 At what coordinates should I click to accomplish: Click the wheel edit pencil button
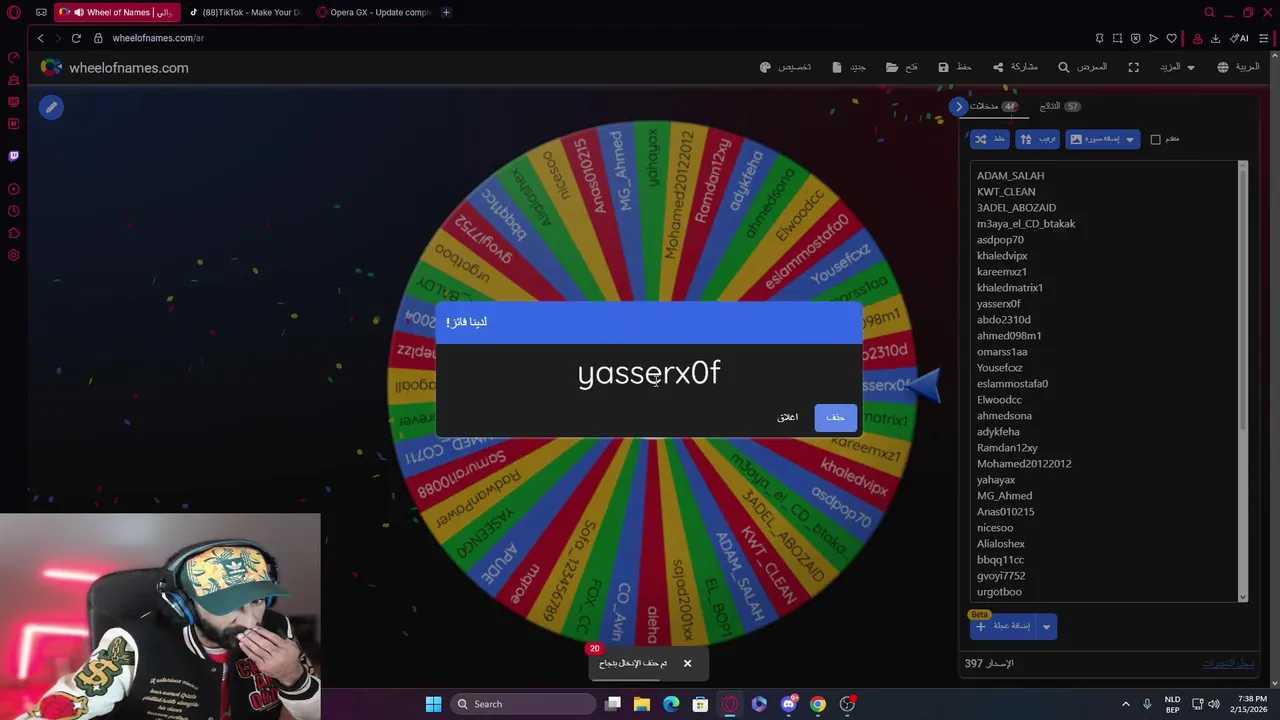[51, 107]
